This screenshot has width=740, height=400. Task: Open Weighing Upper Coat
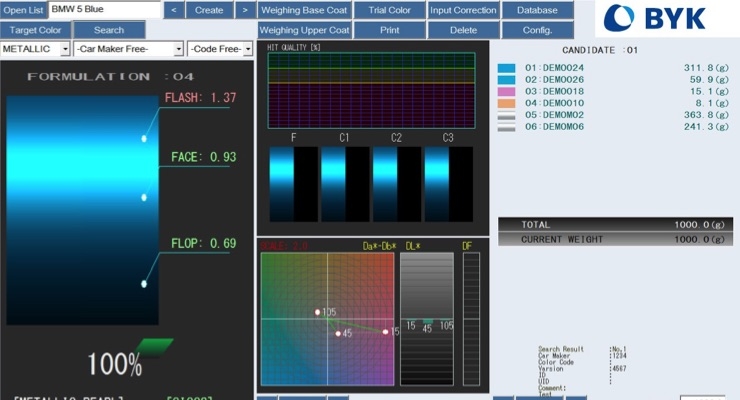pos(304,30)
